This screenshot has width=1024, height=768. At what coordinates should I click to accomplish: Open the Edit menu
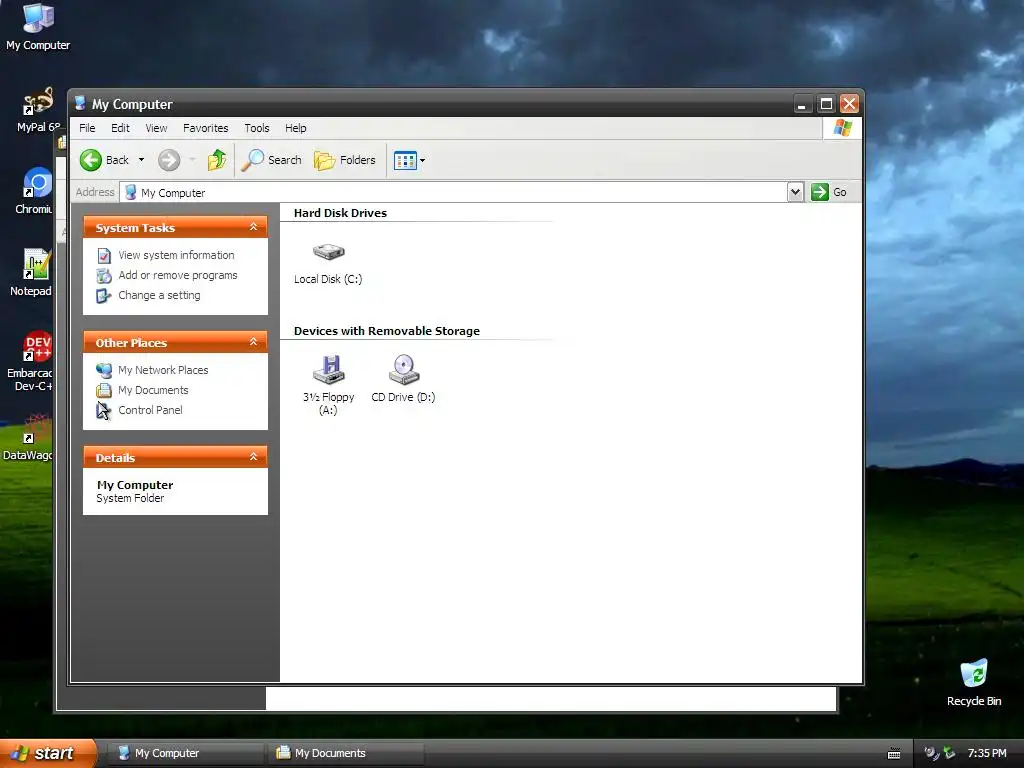point(120,128)
